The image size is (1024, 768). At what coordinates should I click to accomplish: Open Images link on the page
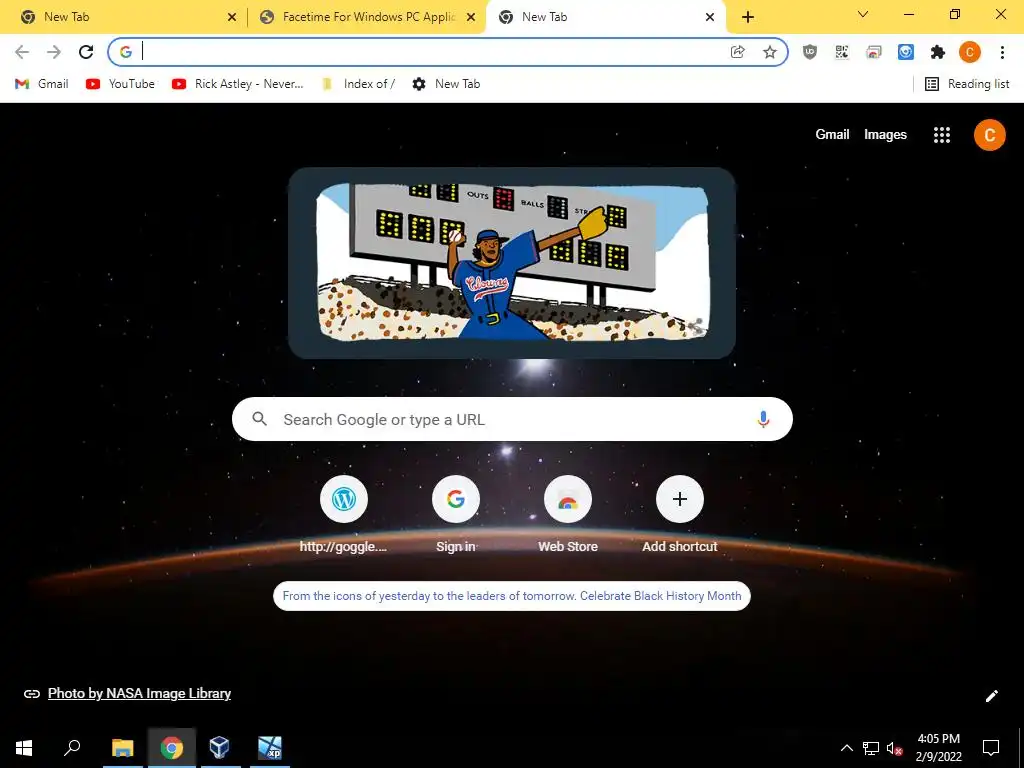point(885,135)
